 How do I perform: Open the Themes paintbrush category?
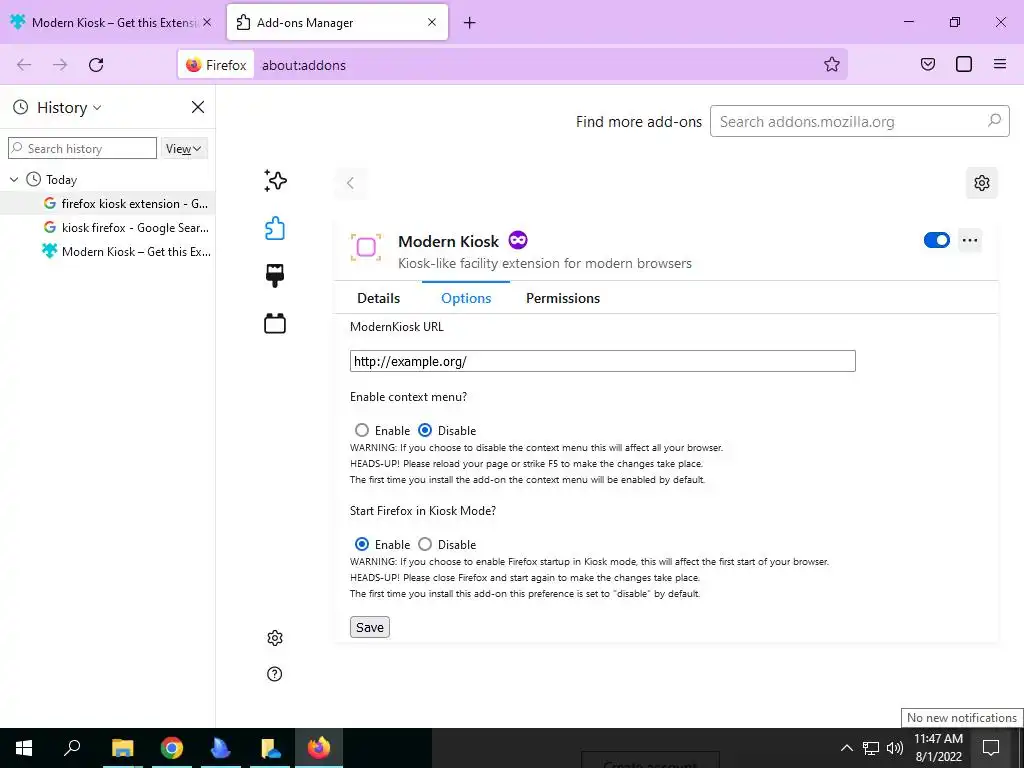pos(275,276)
